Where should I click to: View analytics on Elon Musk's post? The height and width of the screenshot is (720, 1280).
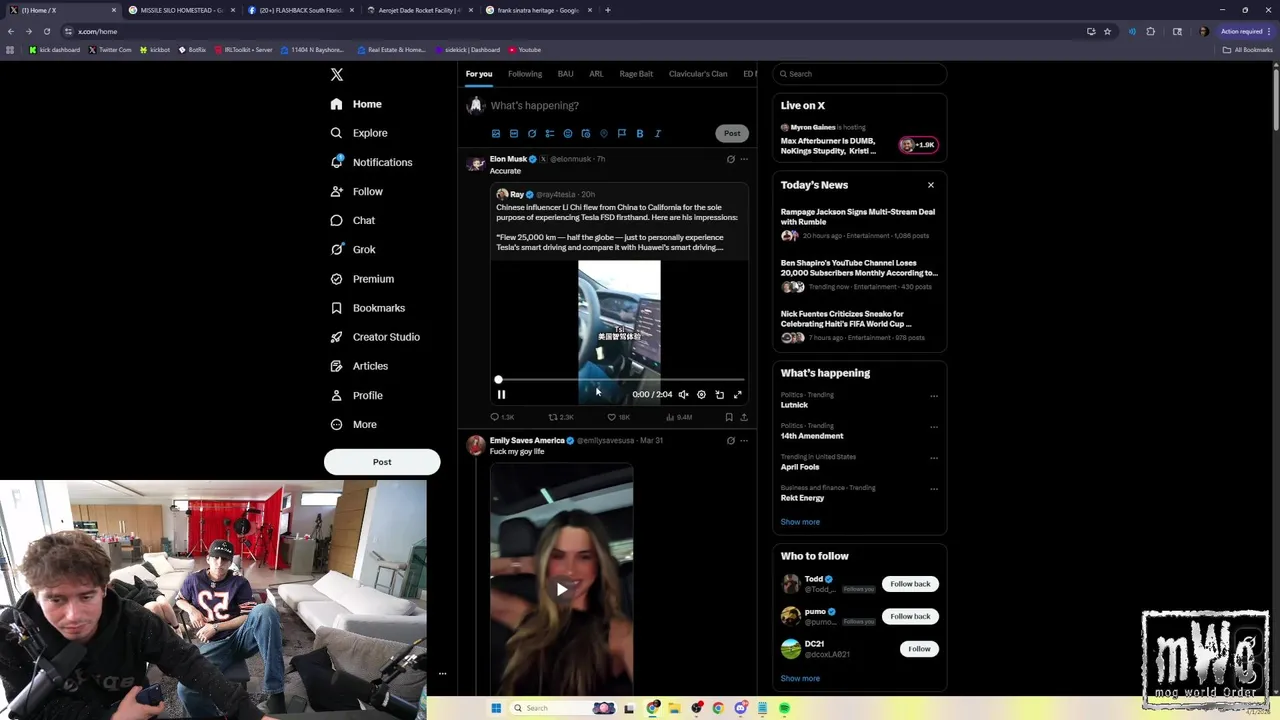(x=679, y=417)
